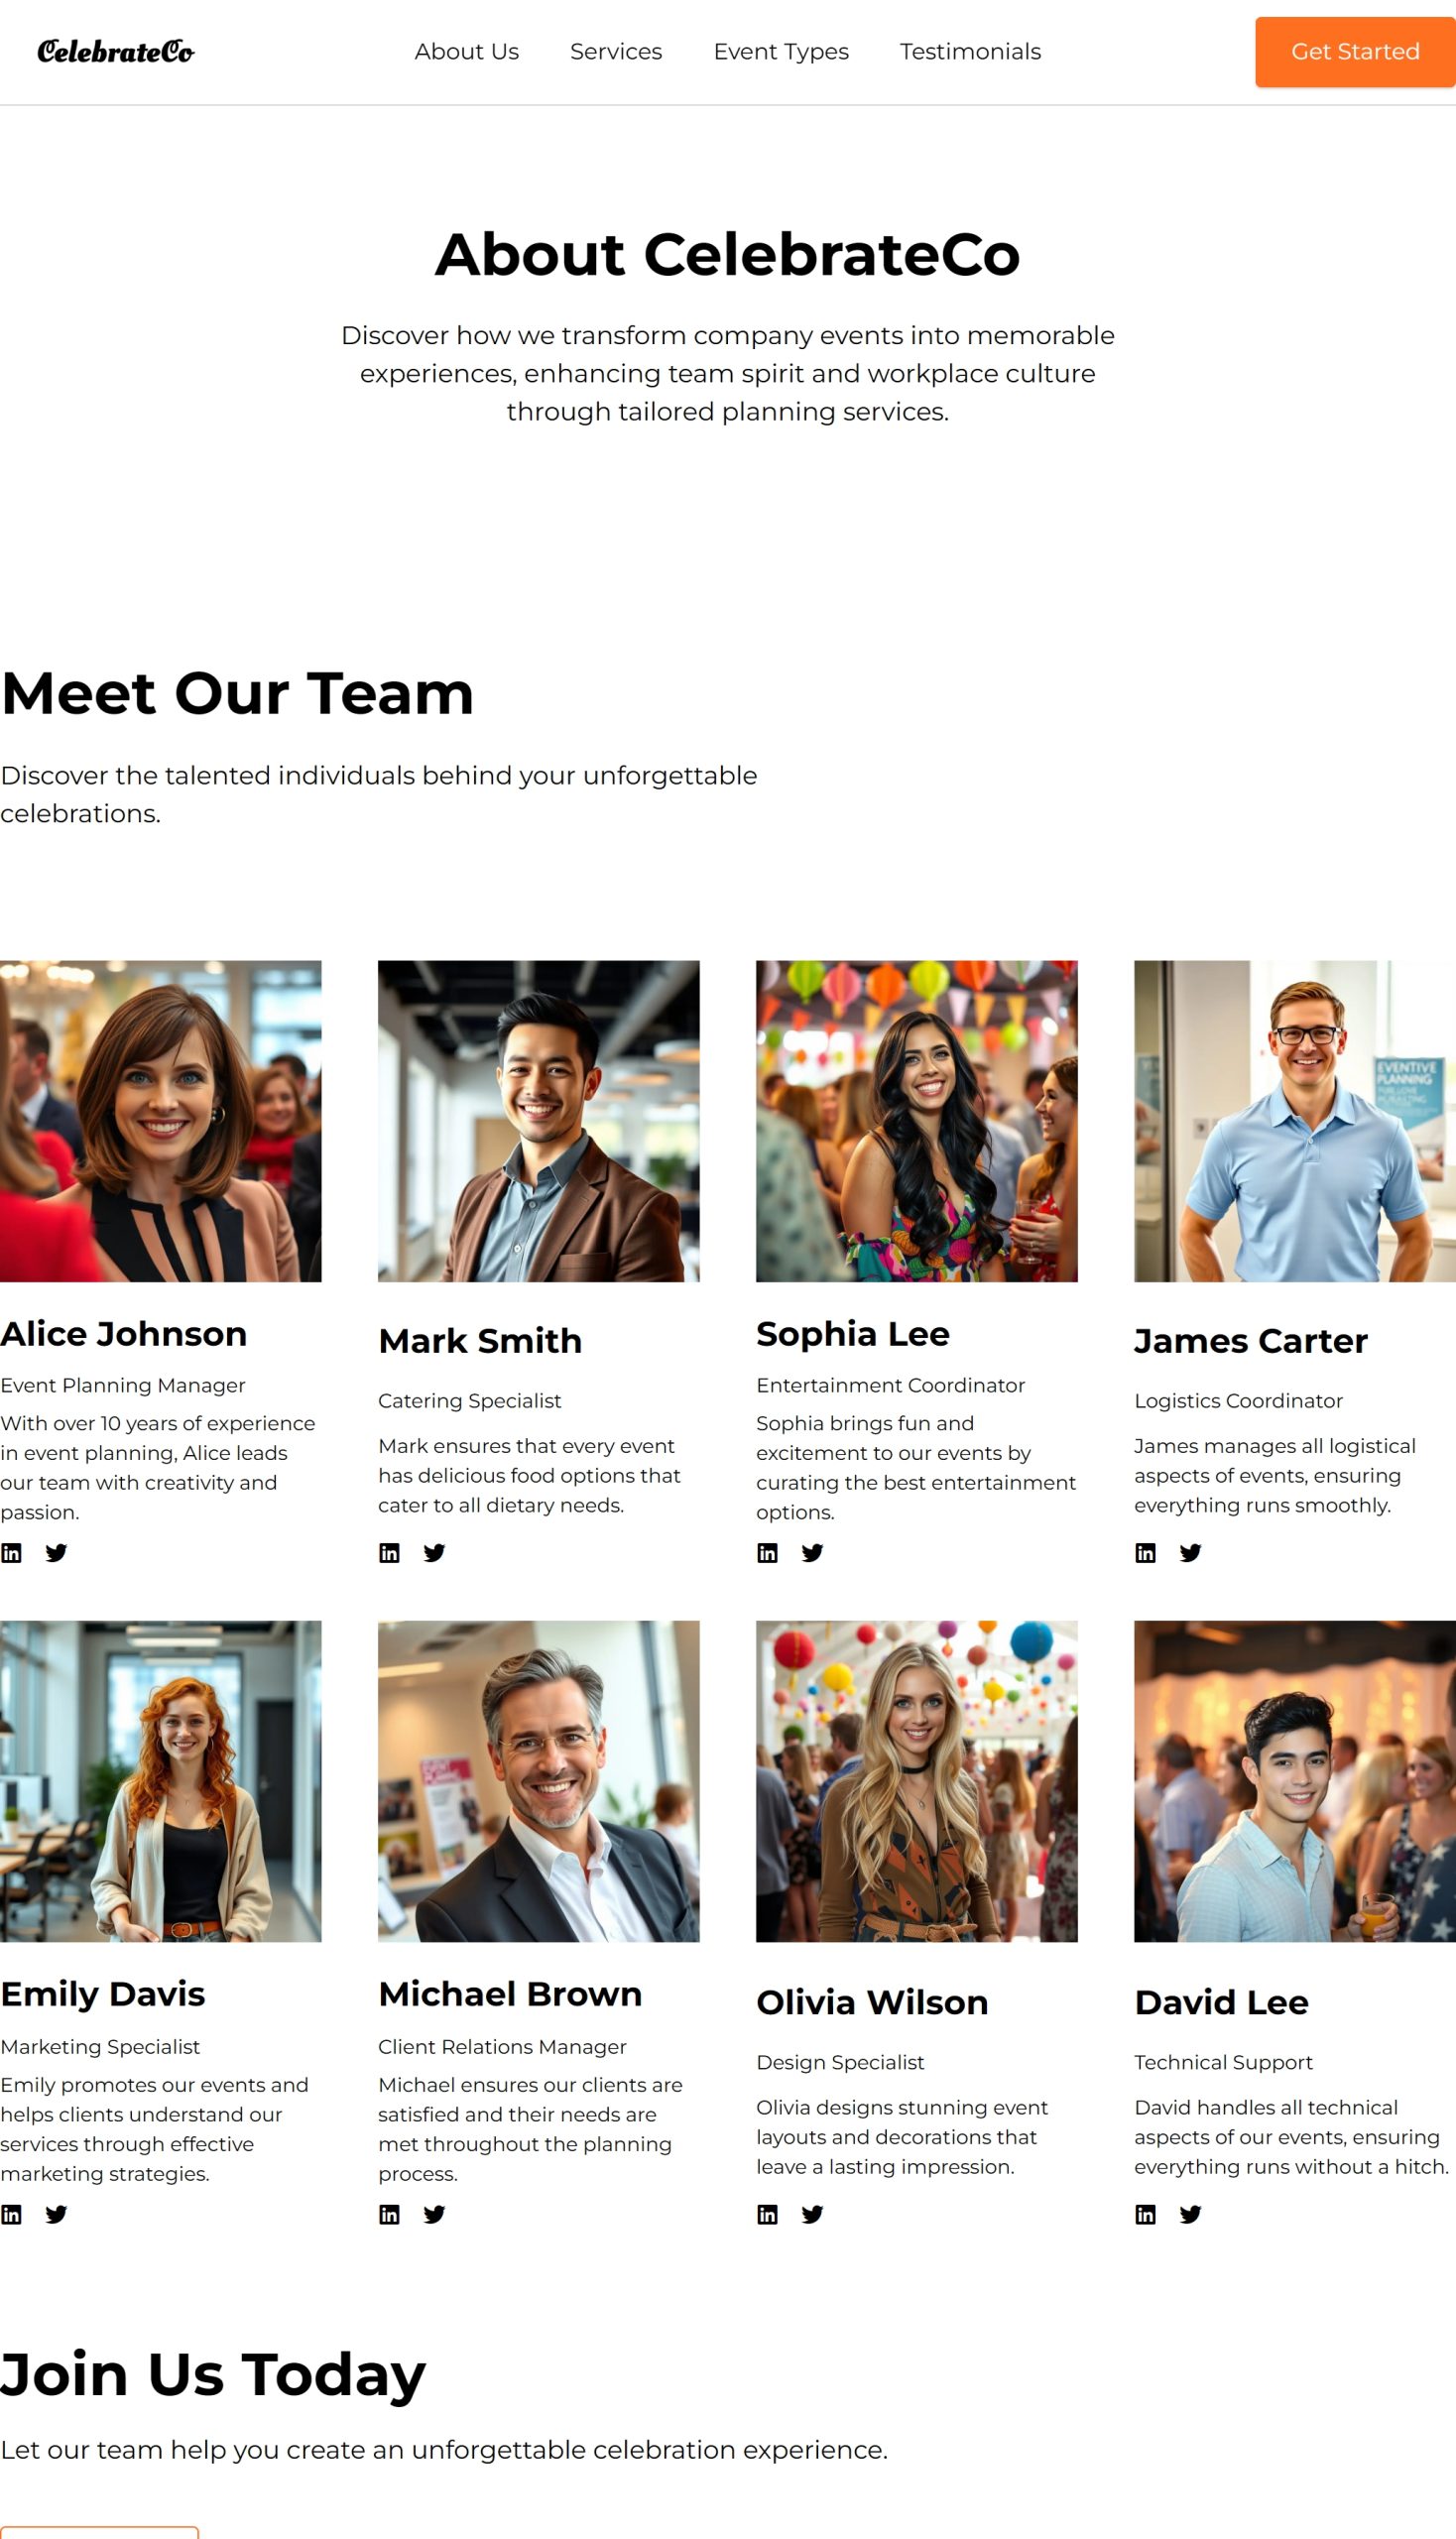
Task: Open the About Us menu item
Action: 467,51
